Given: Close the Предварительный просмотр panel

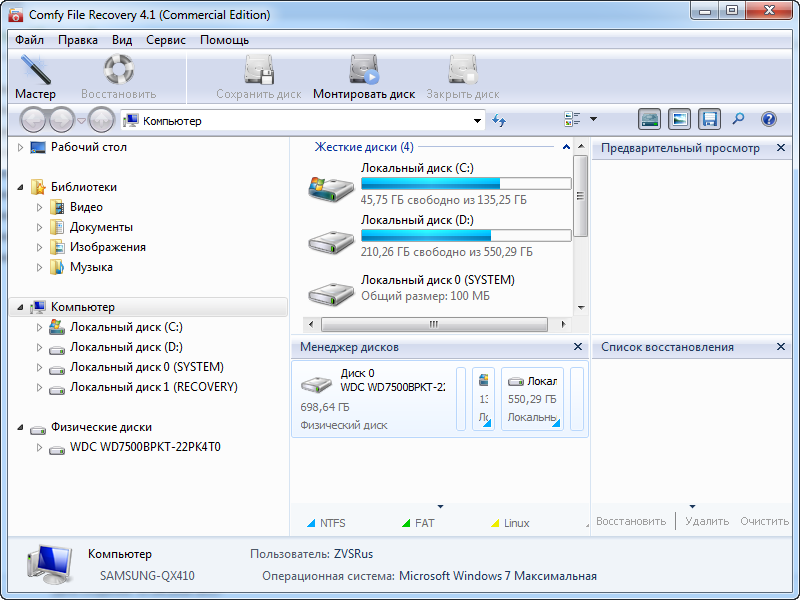Looking at the screenshot, I should 781,147.
